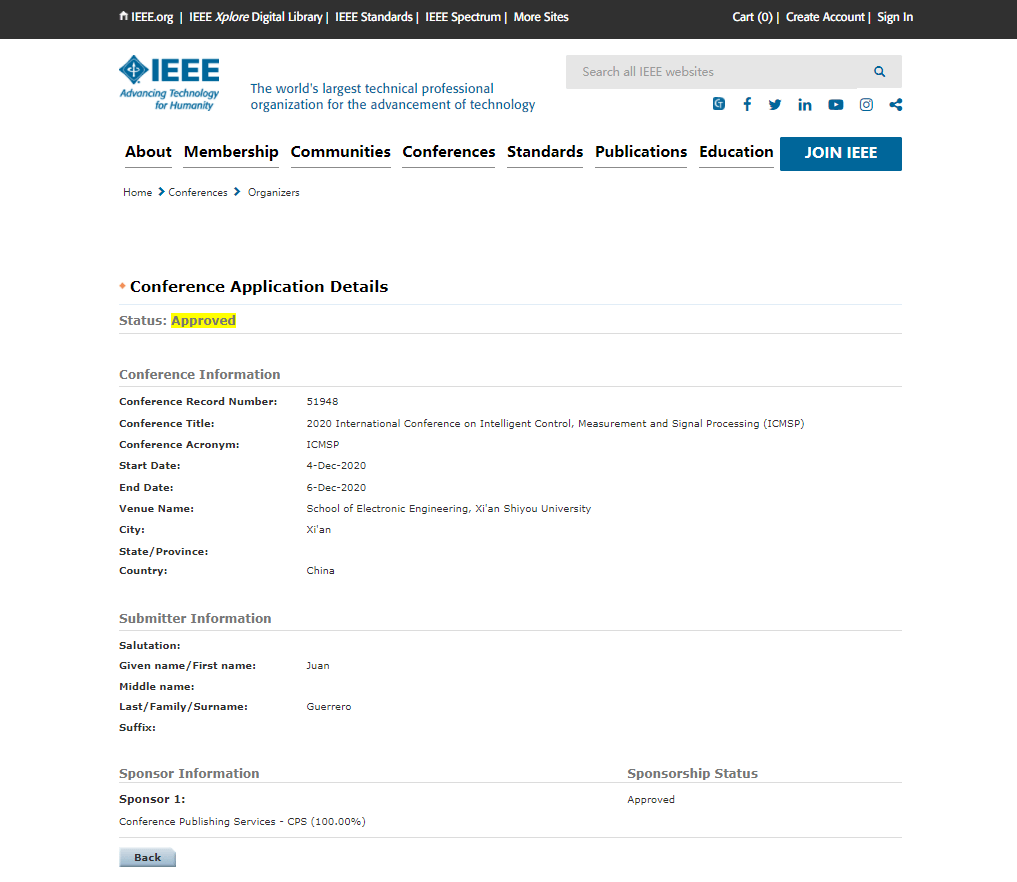Click the share icon

click(x=896, y=104)
